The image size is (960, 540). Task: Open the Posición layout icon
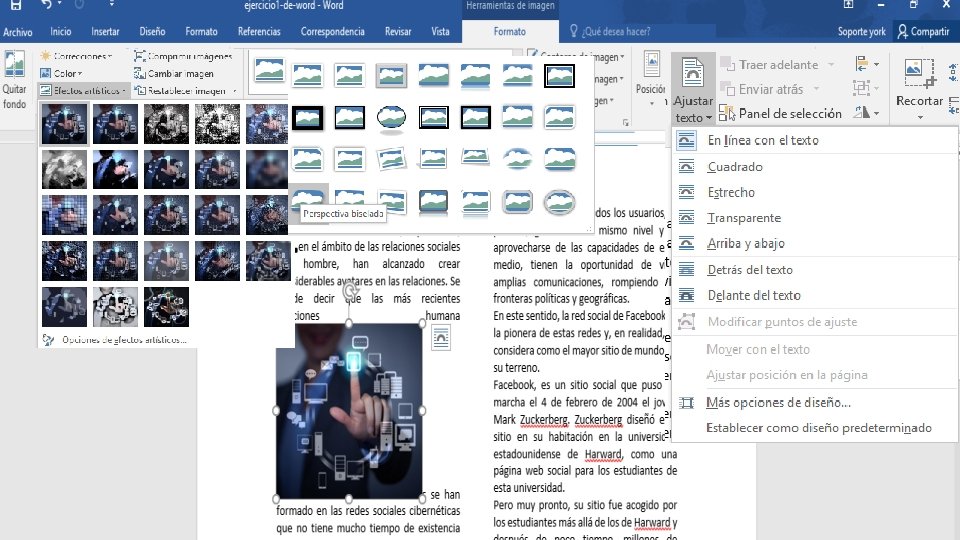tap(651, 65)
